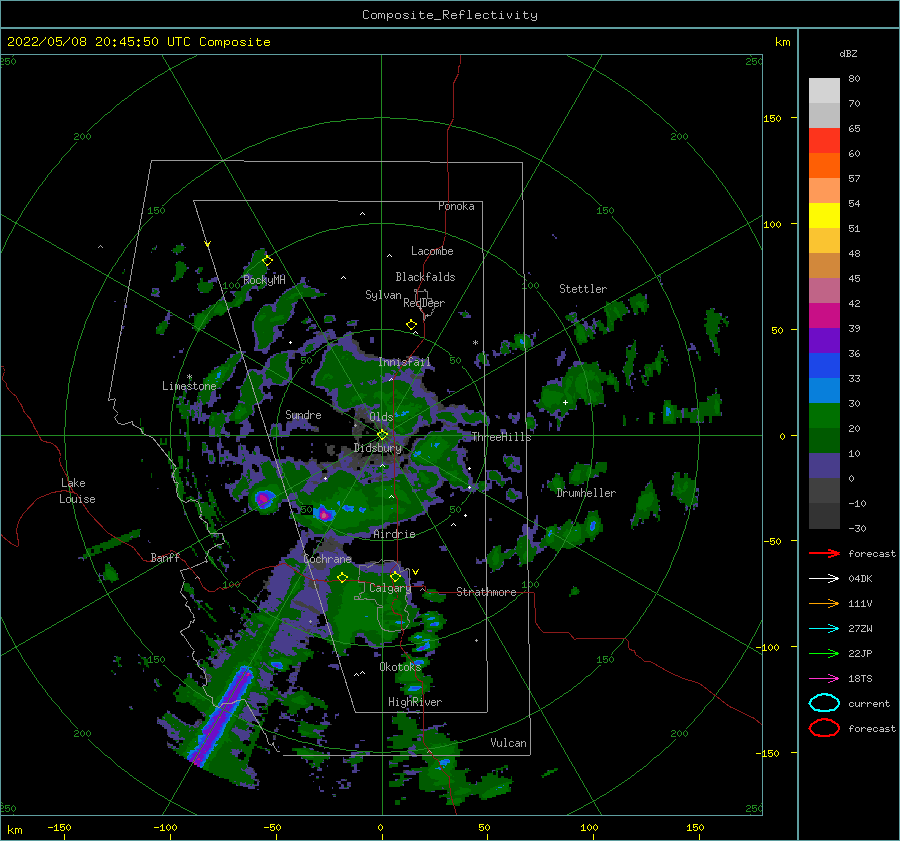Click the RedDeer city label
The width and height of the screenshot is (900, 841).
(424, 303)
